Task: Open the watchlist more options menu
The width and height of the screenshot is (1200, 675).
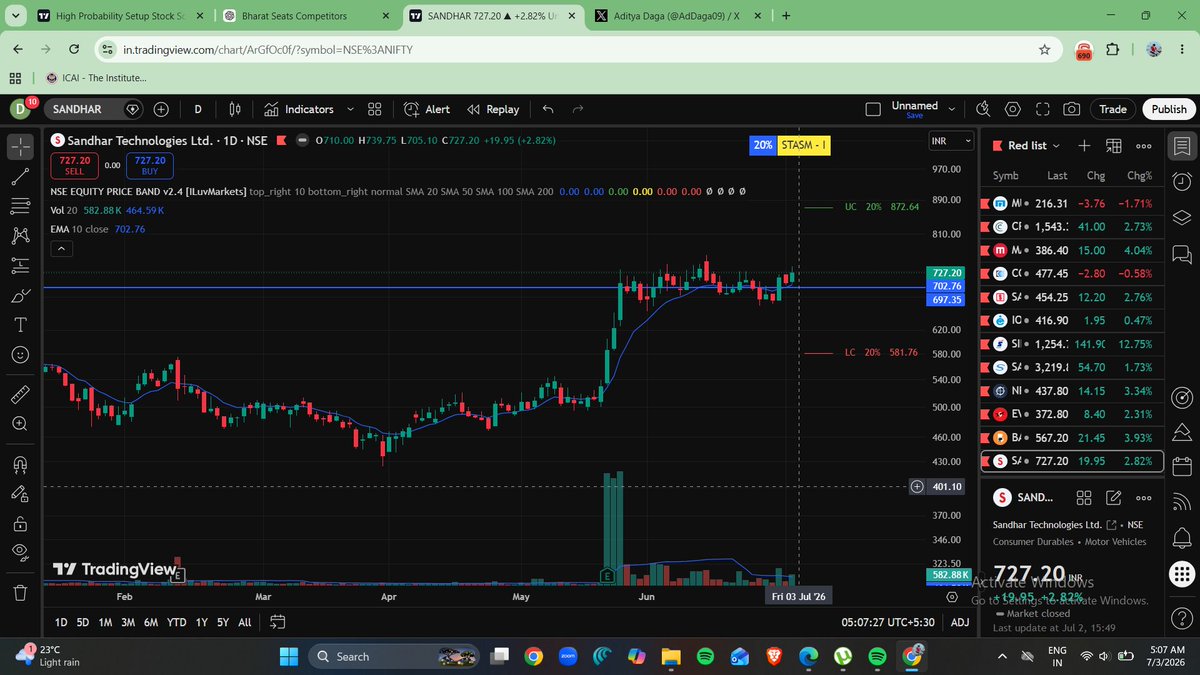Action: pyautogui.click(x=1144, y=145)
